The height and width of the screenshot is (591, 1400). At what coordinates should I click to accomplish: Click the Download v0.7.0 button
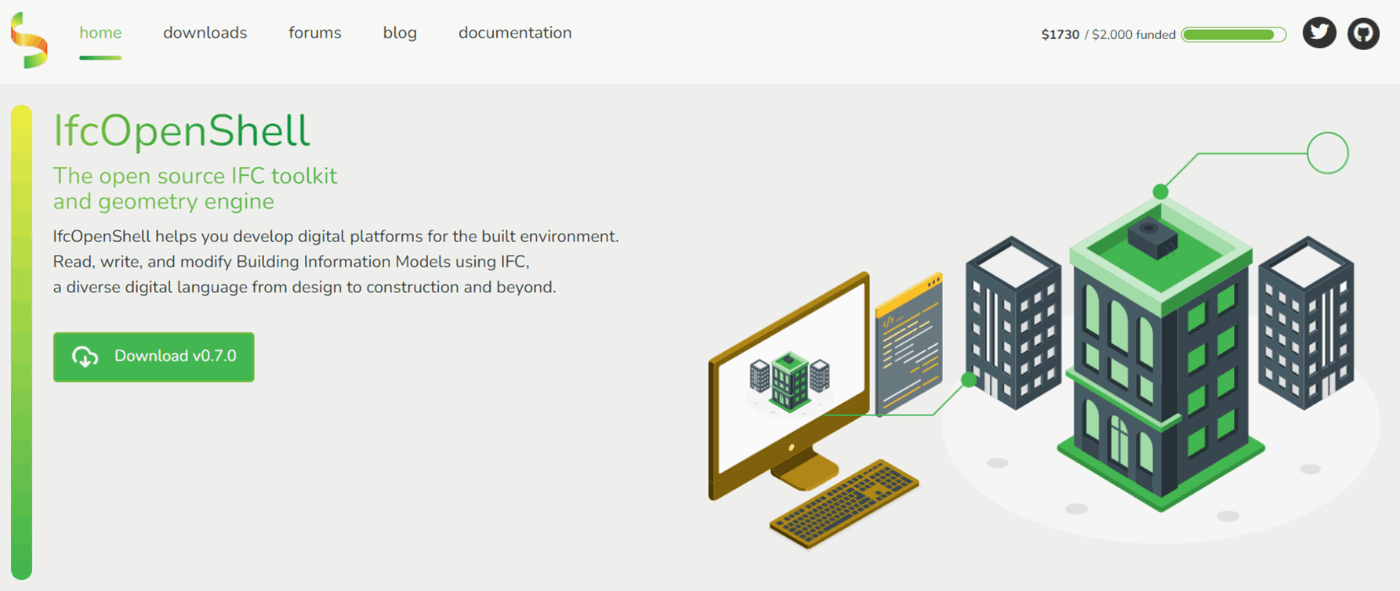coord(153,357)
